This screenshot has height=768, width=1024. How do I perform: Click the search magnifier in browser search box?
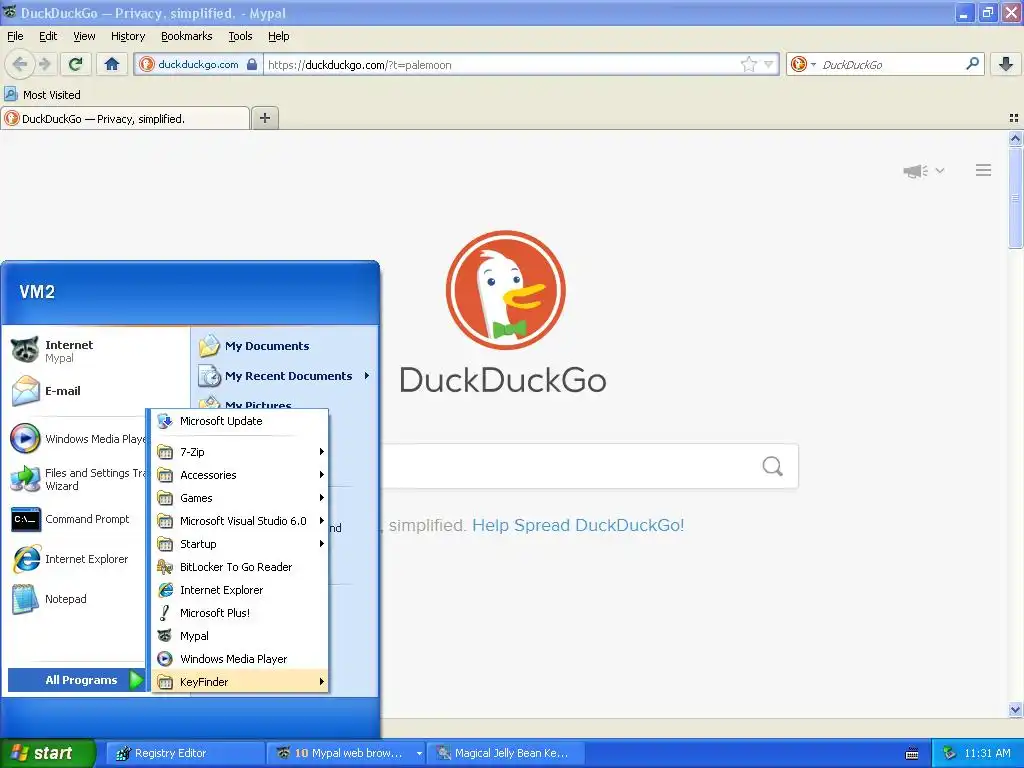click(972, 64)
